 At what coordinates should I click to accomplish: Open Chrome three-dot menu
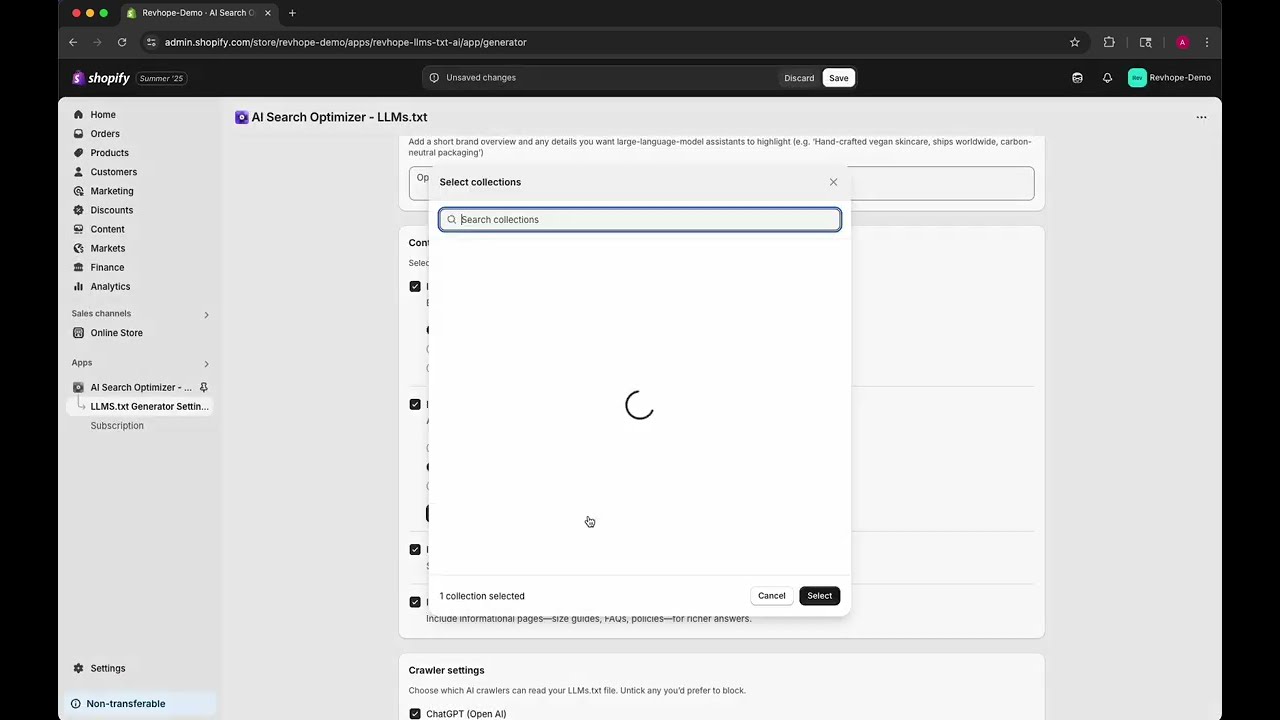tap(1207, 42)
